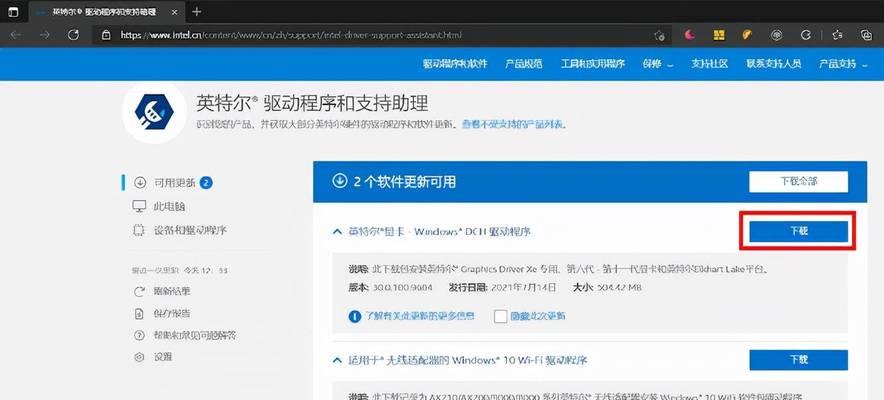This screenshot has height=400, width=884.
Task: Click the 2 个软件更新可用 header text
Action: 405,182
